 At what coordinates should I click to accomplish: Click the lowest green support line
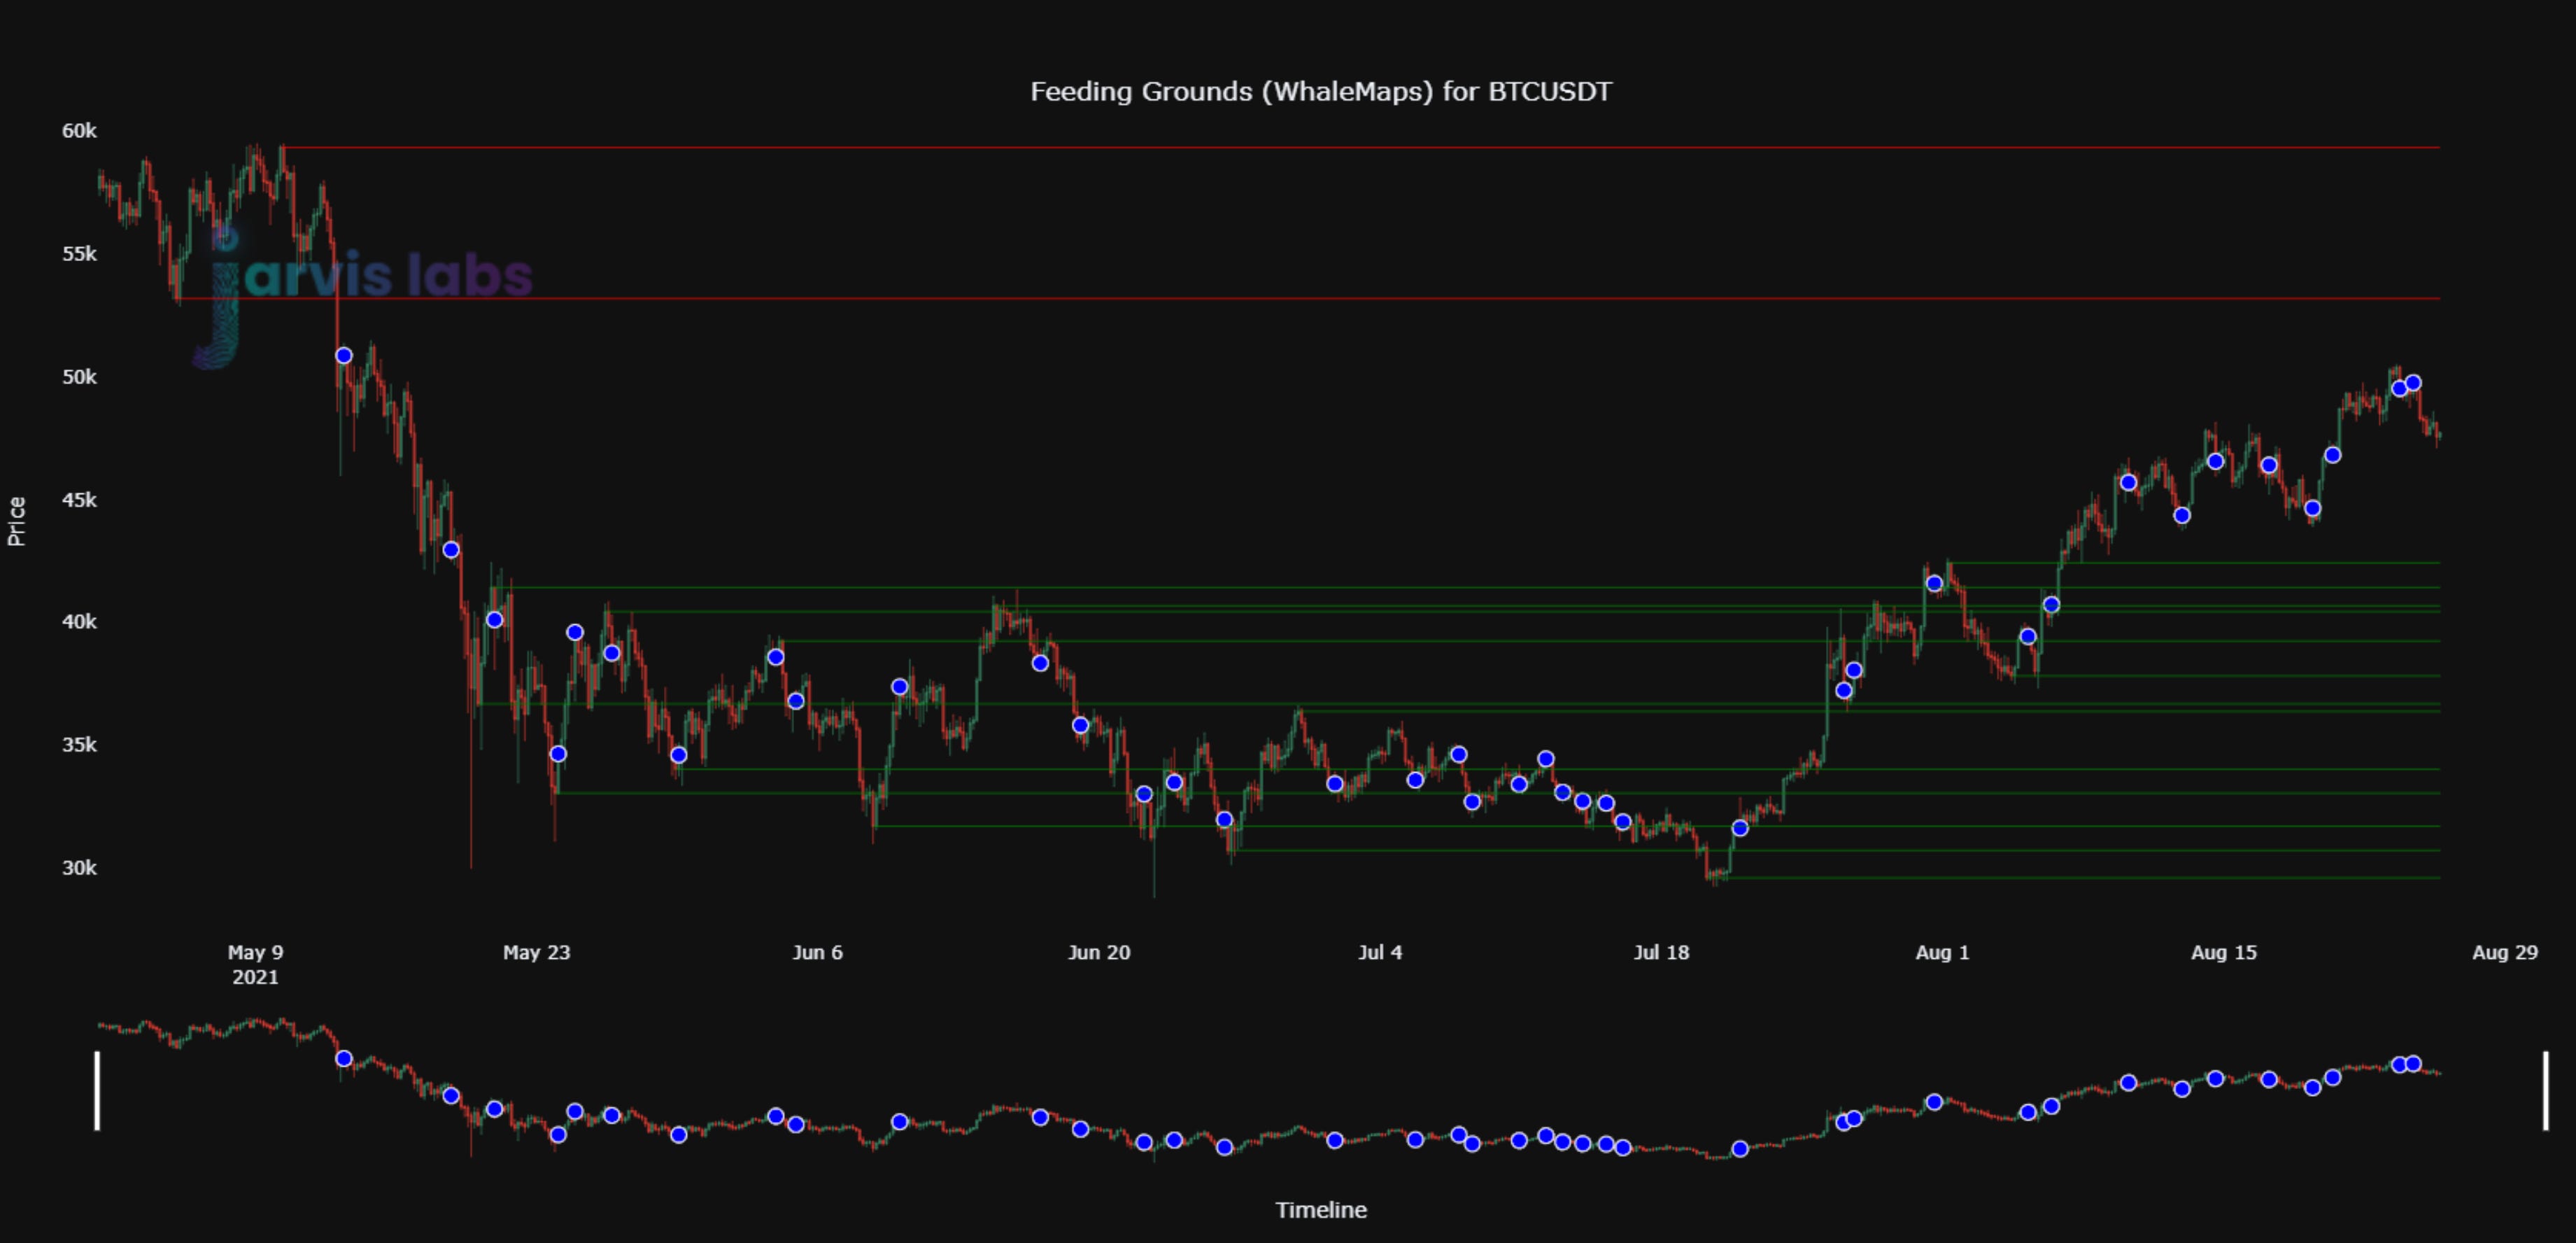[2100, 878]
